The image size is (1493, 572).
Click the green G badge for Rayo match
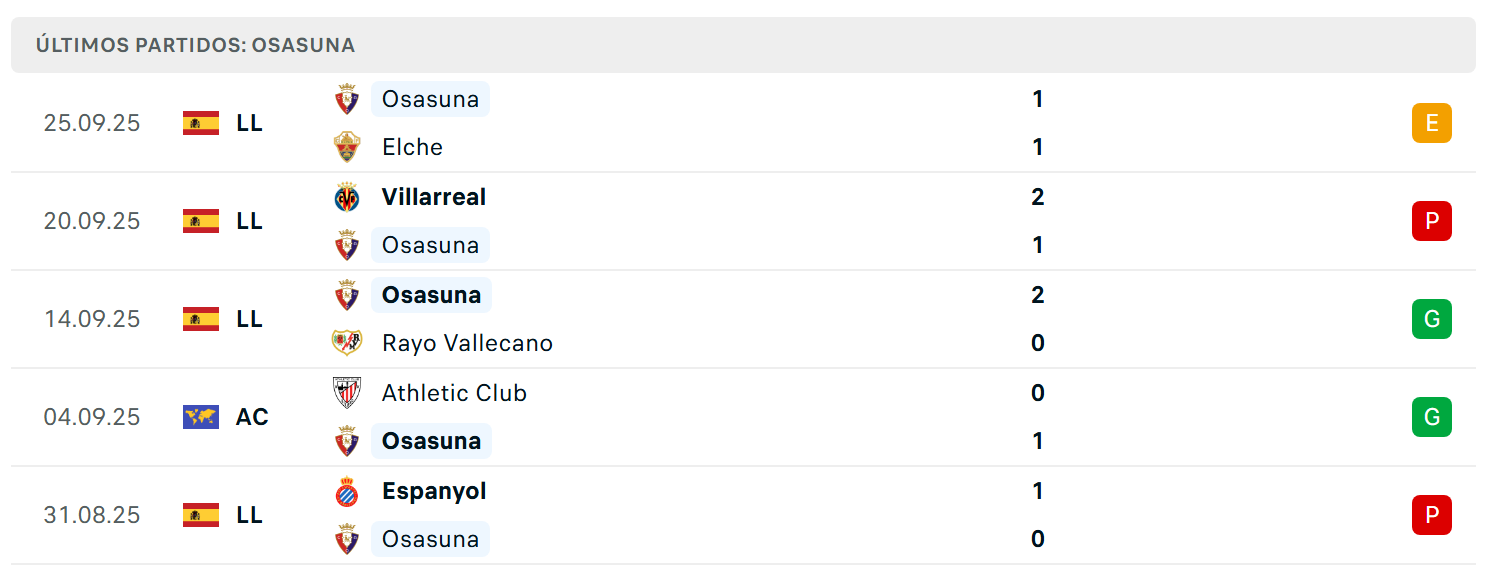(x=1431, y=319)
